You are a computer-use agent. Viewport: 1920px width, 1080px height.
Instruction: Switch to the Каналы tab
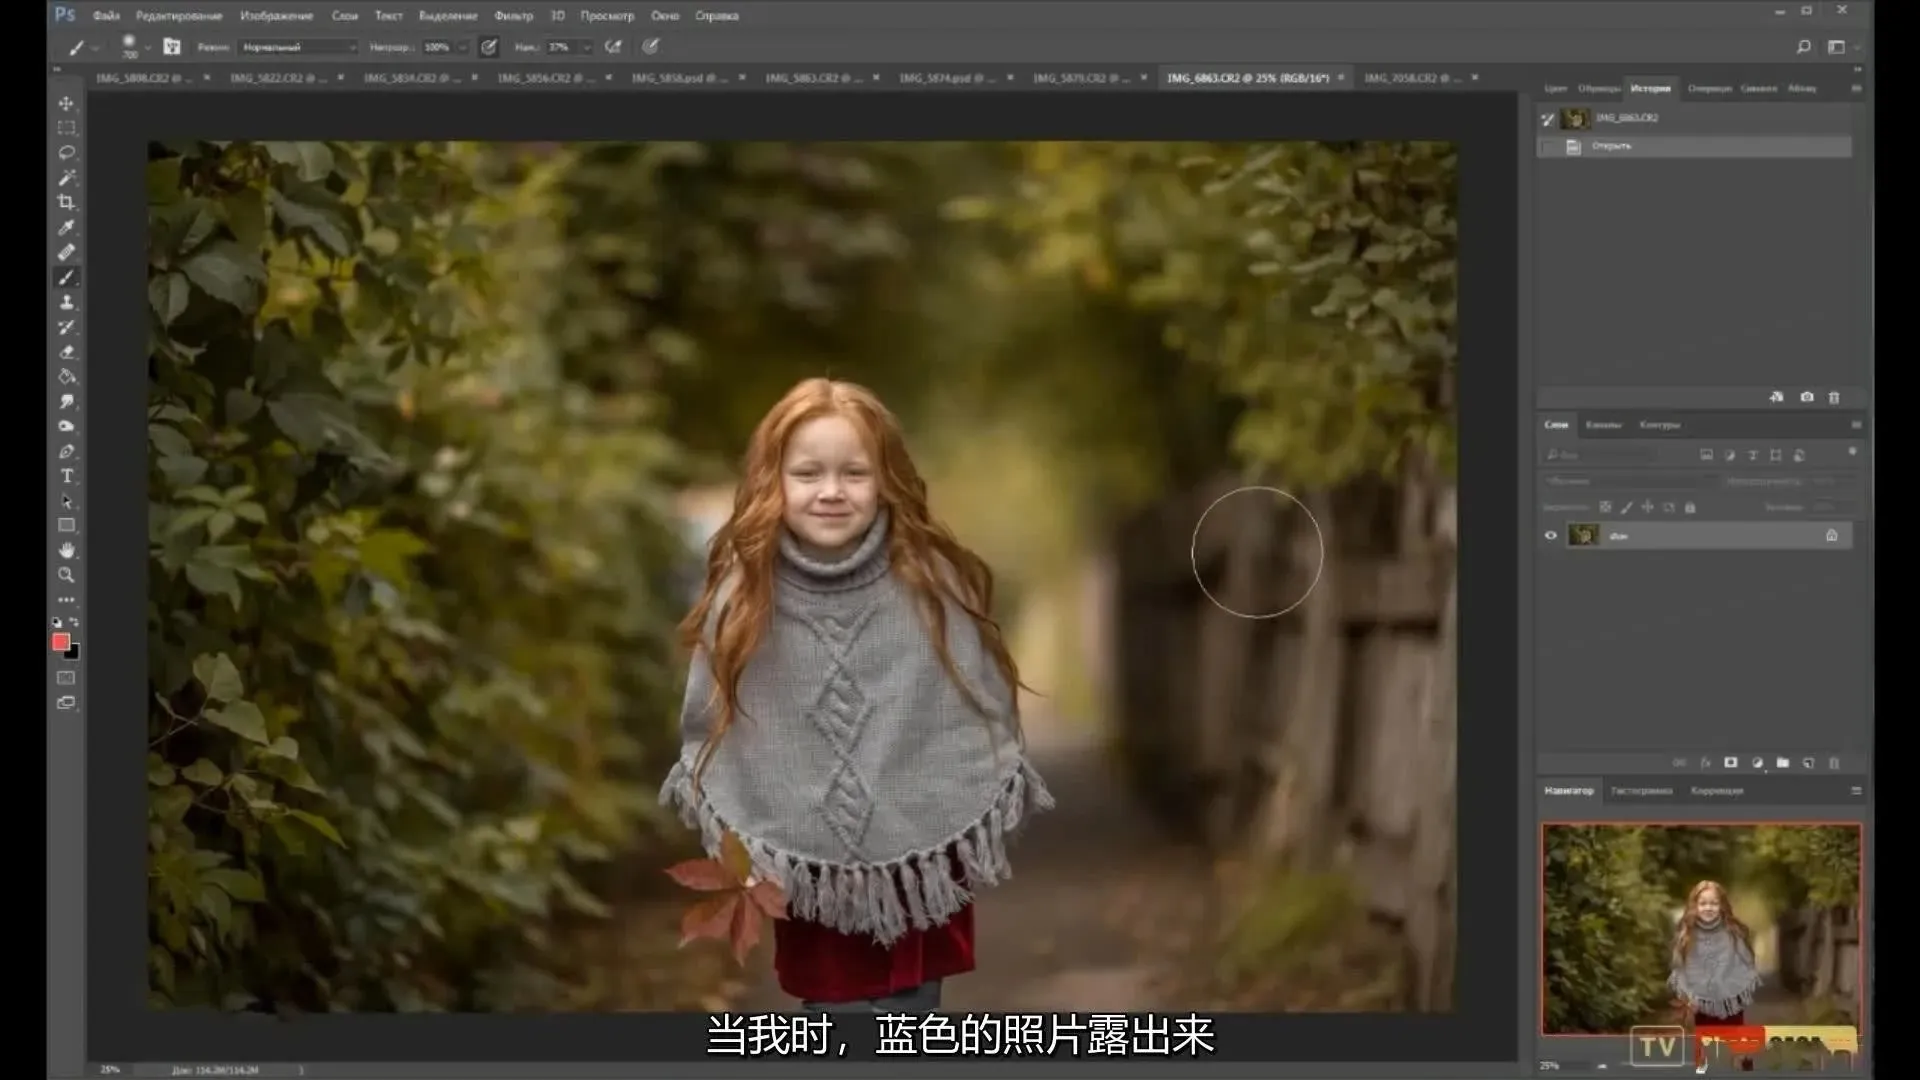coord(1603,425)
